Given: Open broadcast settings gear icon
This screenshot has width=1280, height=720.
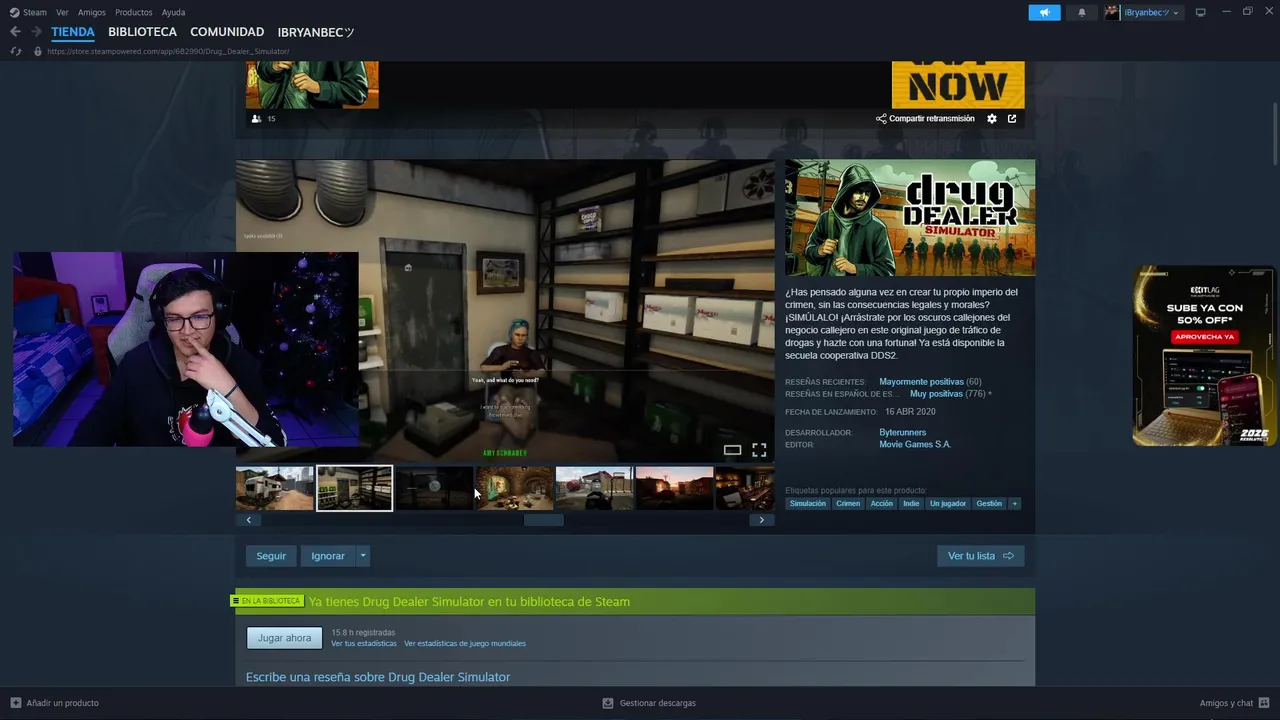Looking at the screenshot, I should (x=992, y=118).
